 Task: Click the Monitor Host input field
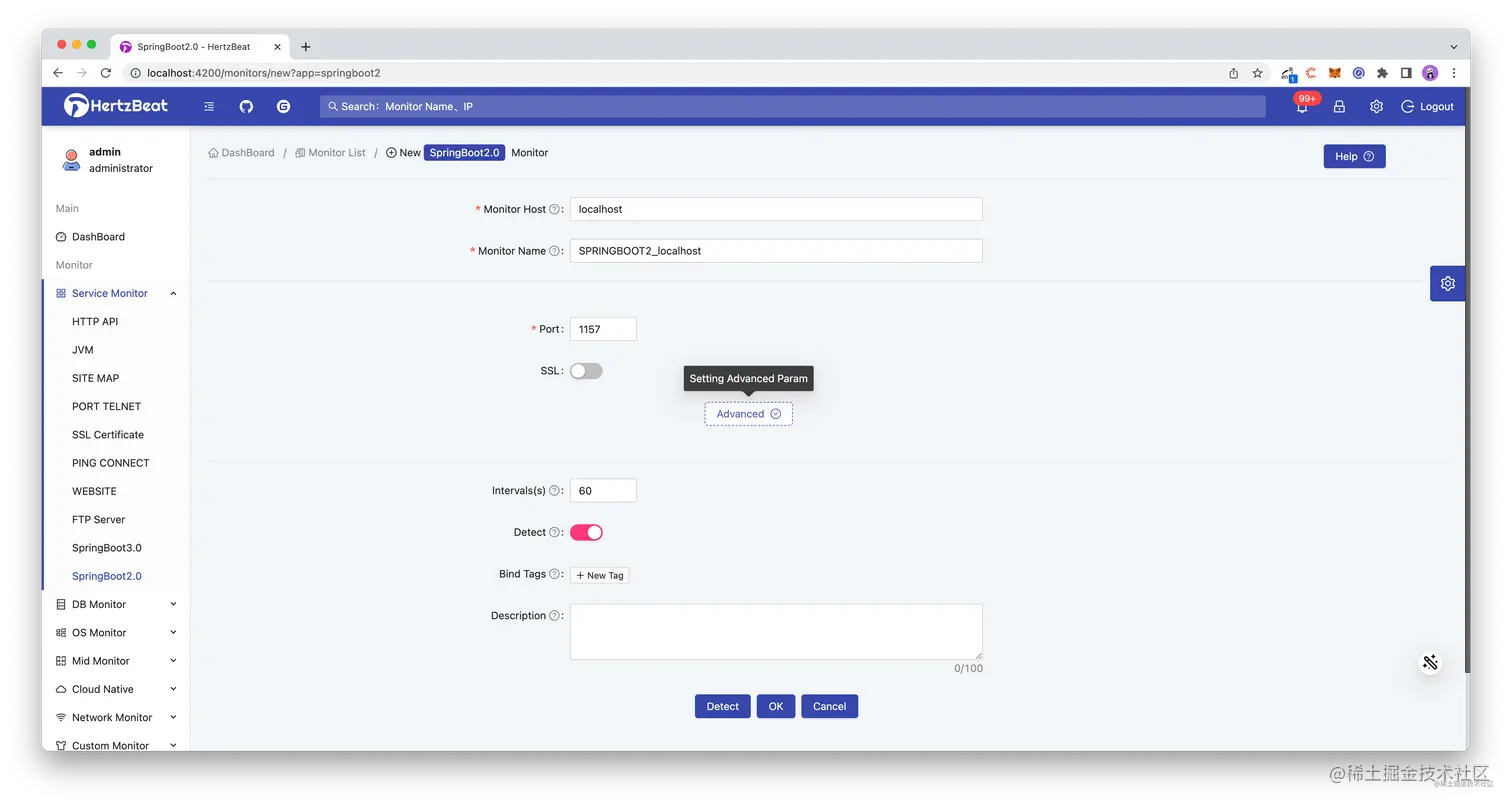(776, 209)
